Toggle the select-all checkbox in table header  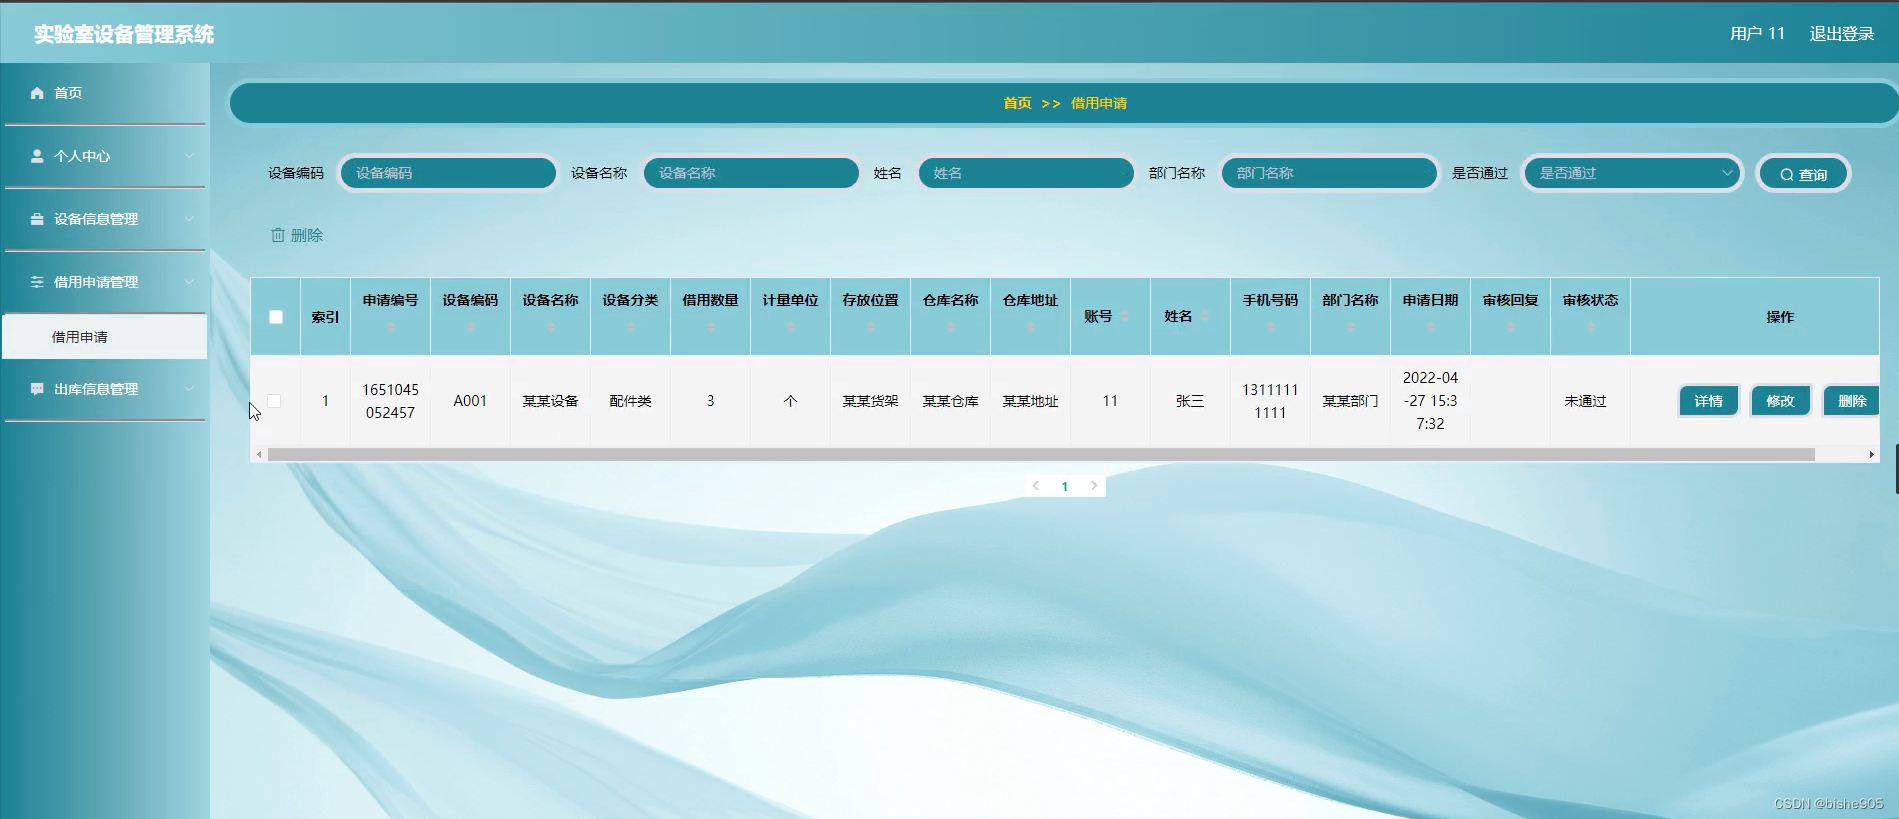[276, 317]
